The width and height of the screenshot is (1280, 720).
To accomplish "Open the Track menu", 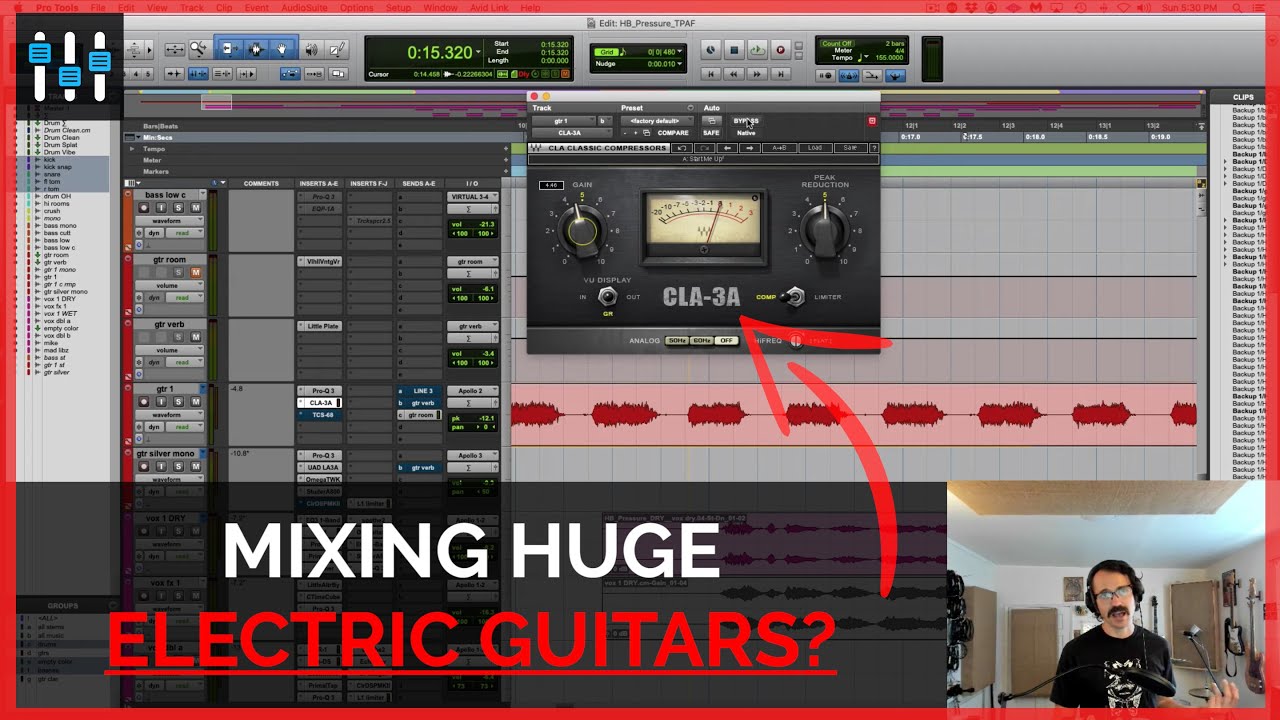I will tap(191, 7).
